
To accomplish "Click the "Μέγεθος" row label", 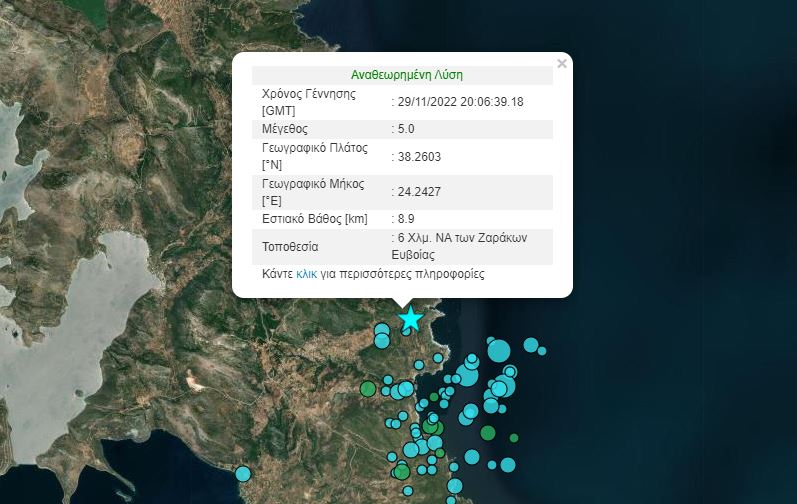I will point(285,129).
